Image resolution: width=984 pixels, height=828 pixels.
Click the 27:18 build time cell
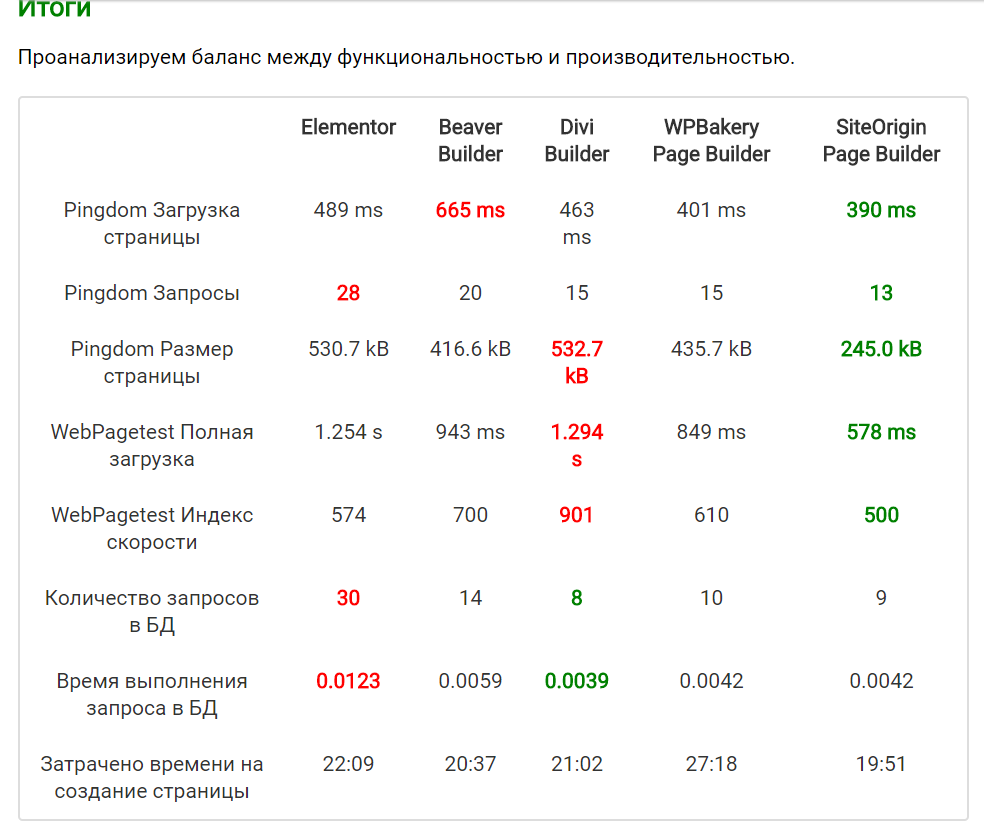coord(711,763)
